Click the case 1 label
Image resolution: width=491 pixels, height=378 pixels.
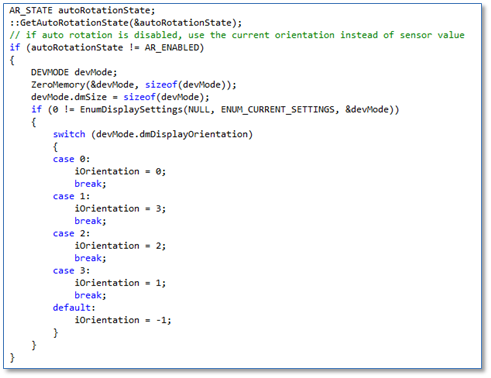pos(71,196)
